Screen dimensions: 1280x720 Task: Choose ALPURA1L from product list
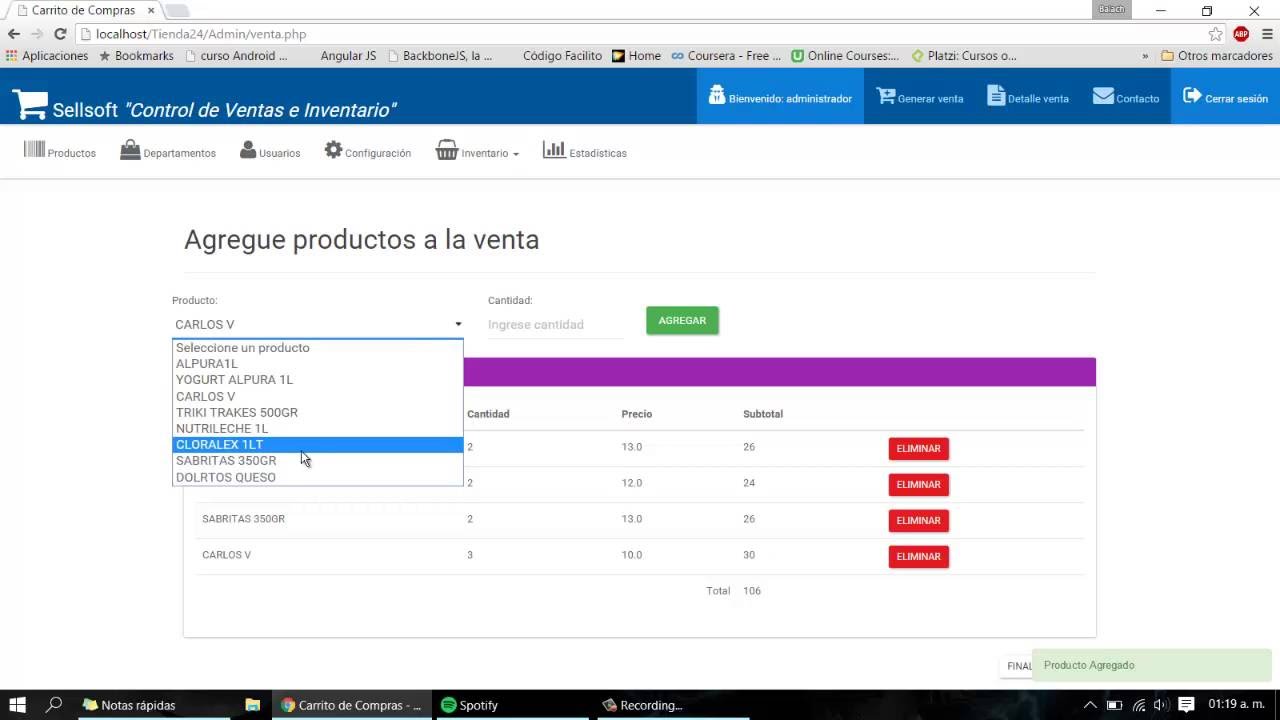tap(318, 364)
